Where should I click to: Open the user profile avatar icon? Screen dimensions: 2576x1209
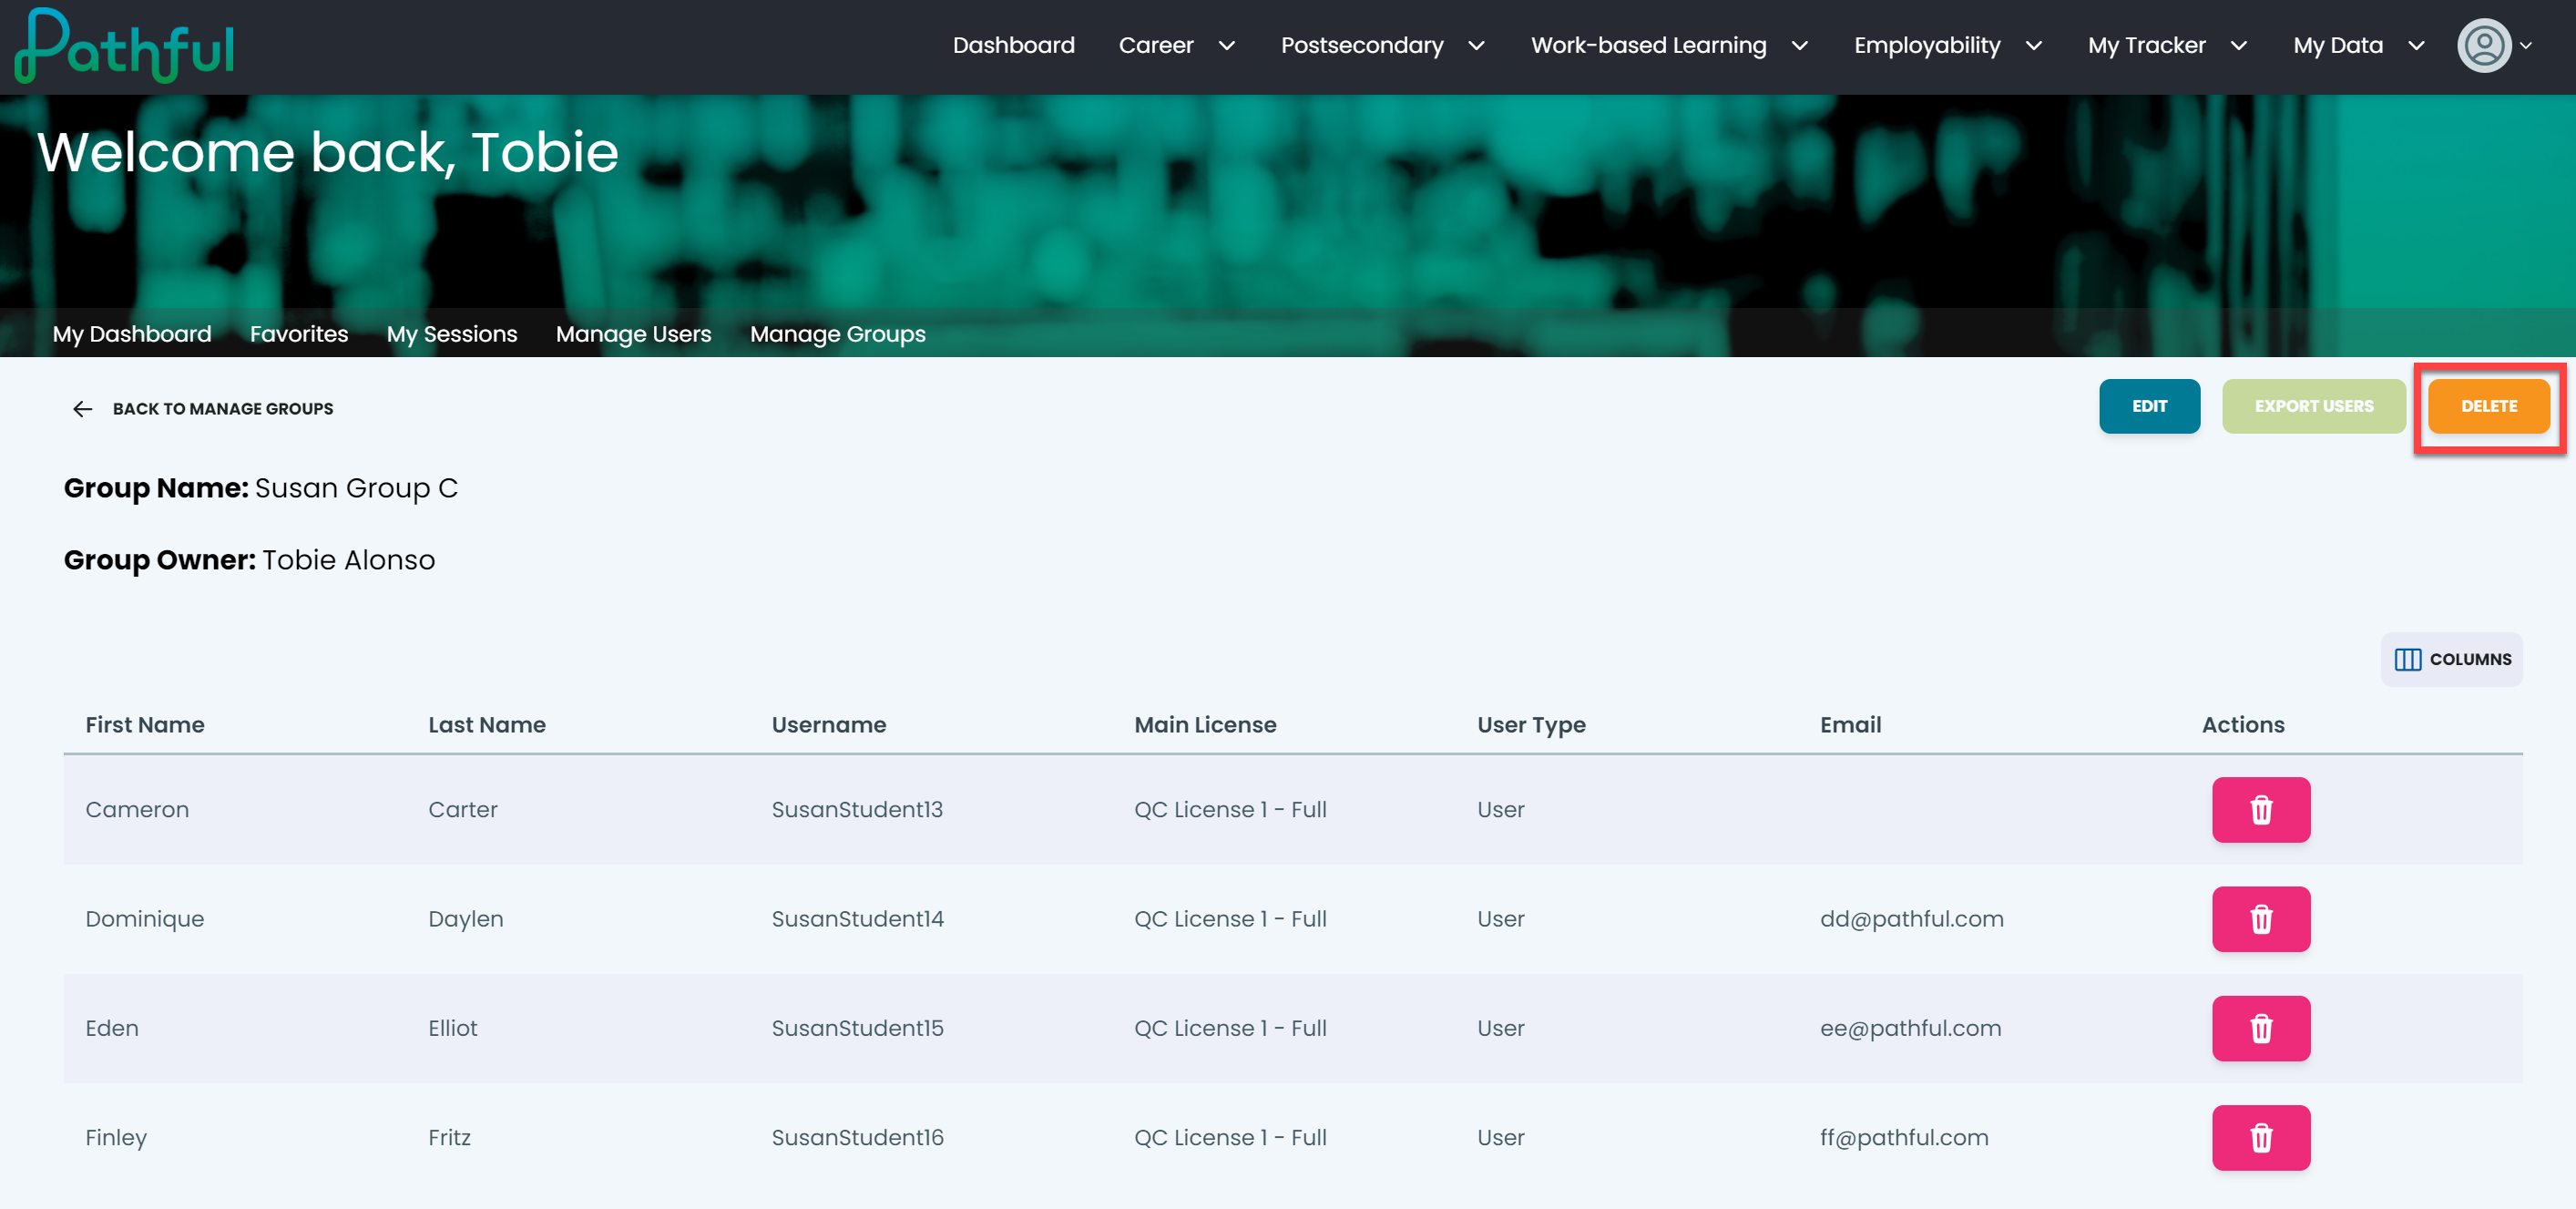coord(2484,45)
